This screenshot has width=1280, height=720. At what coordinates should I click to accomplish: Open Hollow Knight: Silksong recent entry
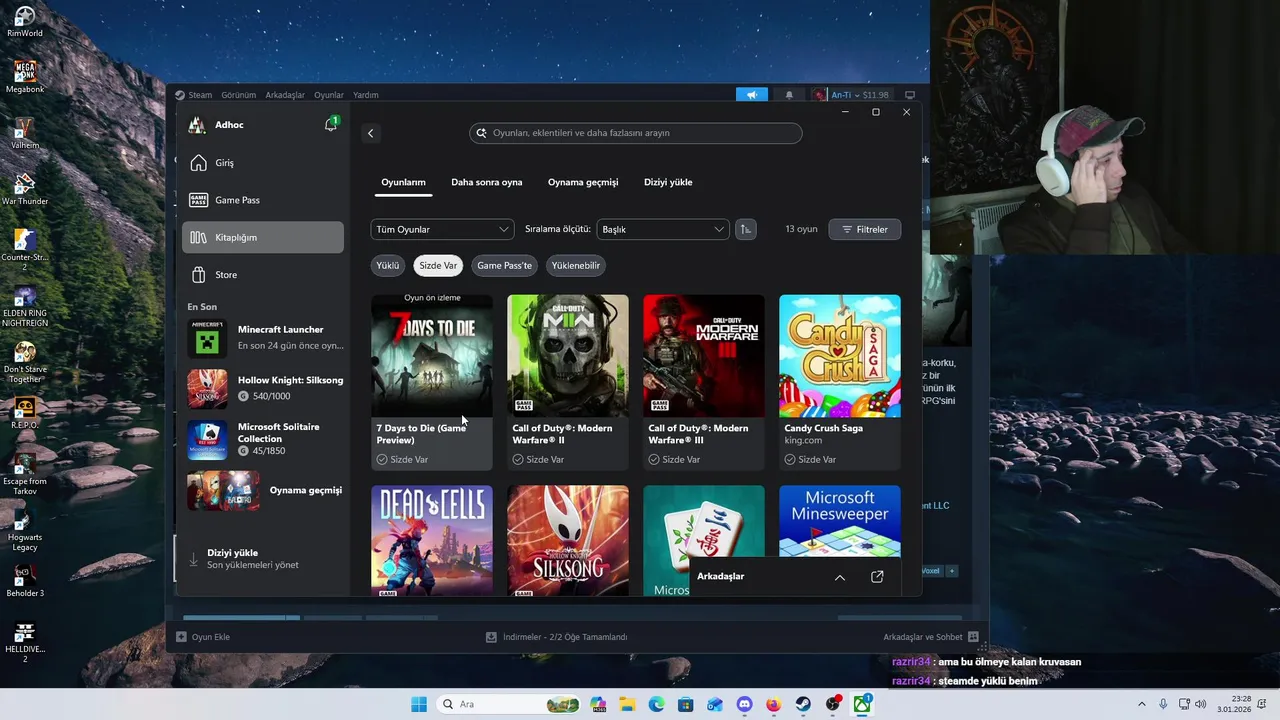[x=265, y=388]
